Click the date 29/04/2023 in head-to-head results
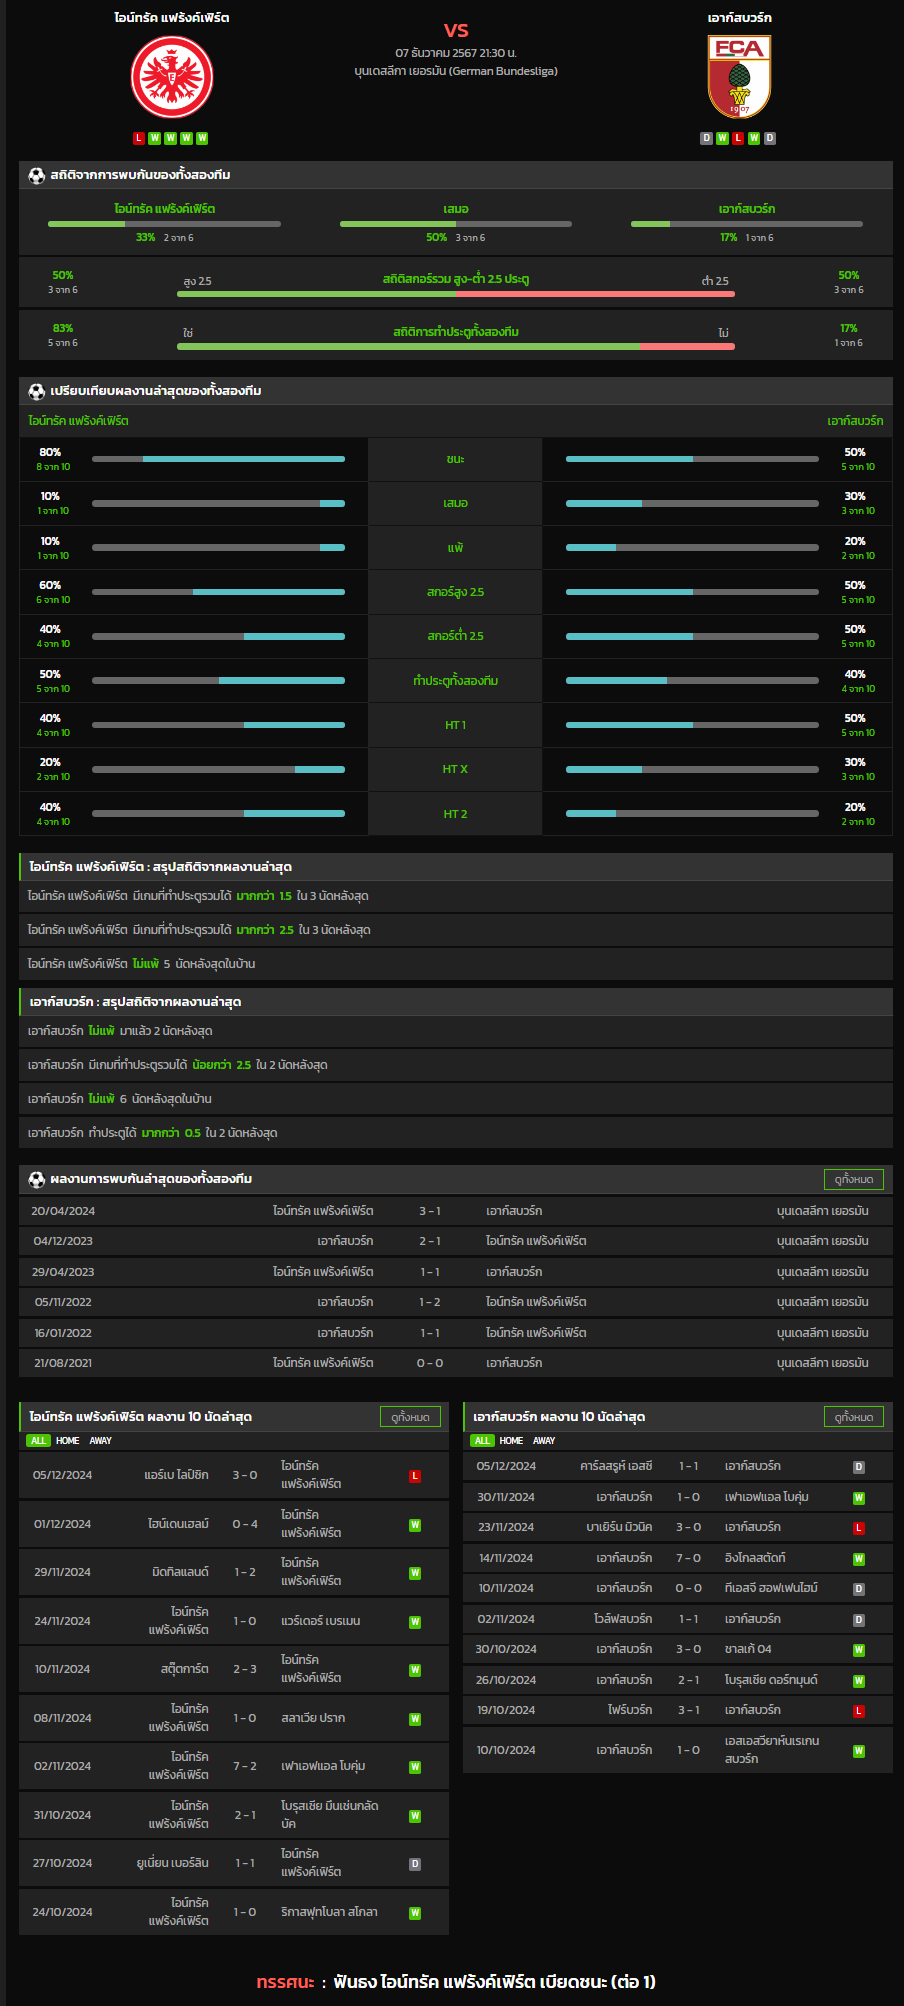This screenshot has height=2006, width=904. pos(63,1272)
